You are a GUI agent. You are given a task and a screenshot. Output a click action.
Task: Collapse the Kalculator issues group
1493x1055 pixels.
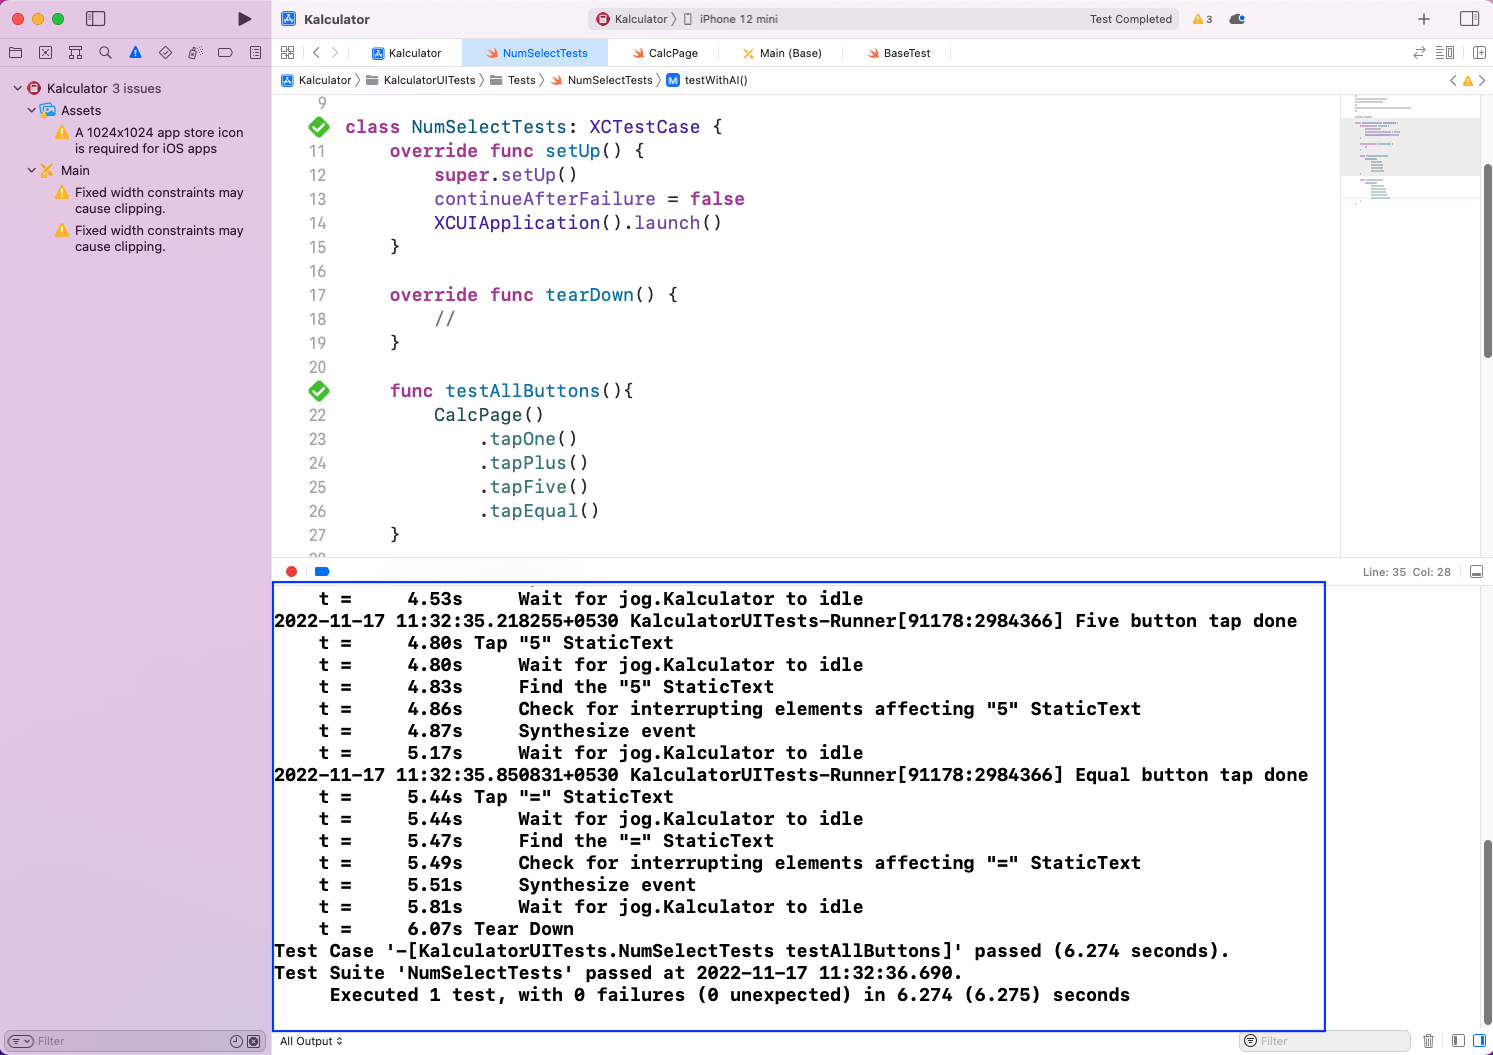click(17, 88)
